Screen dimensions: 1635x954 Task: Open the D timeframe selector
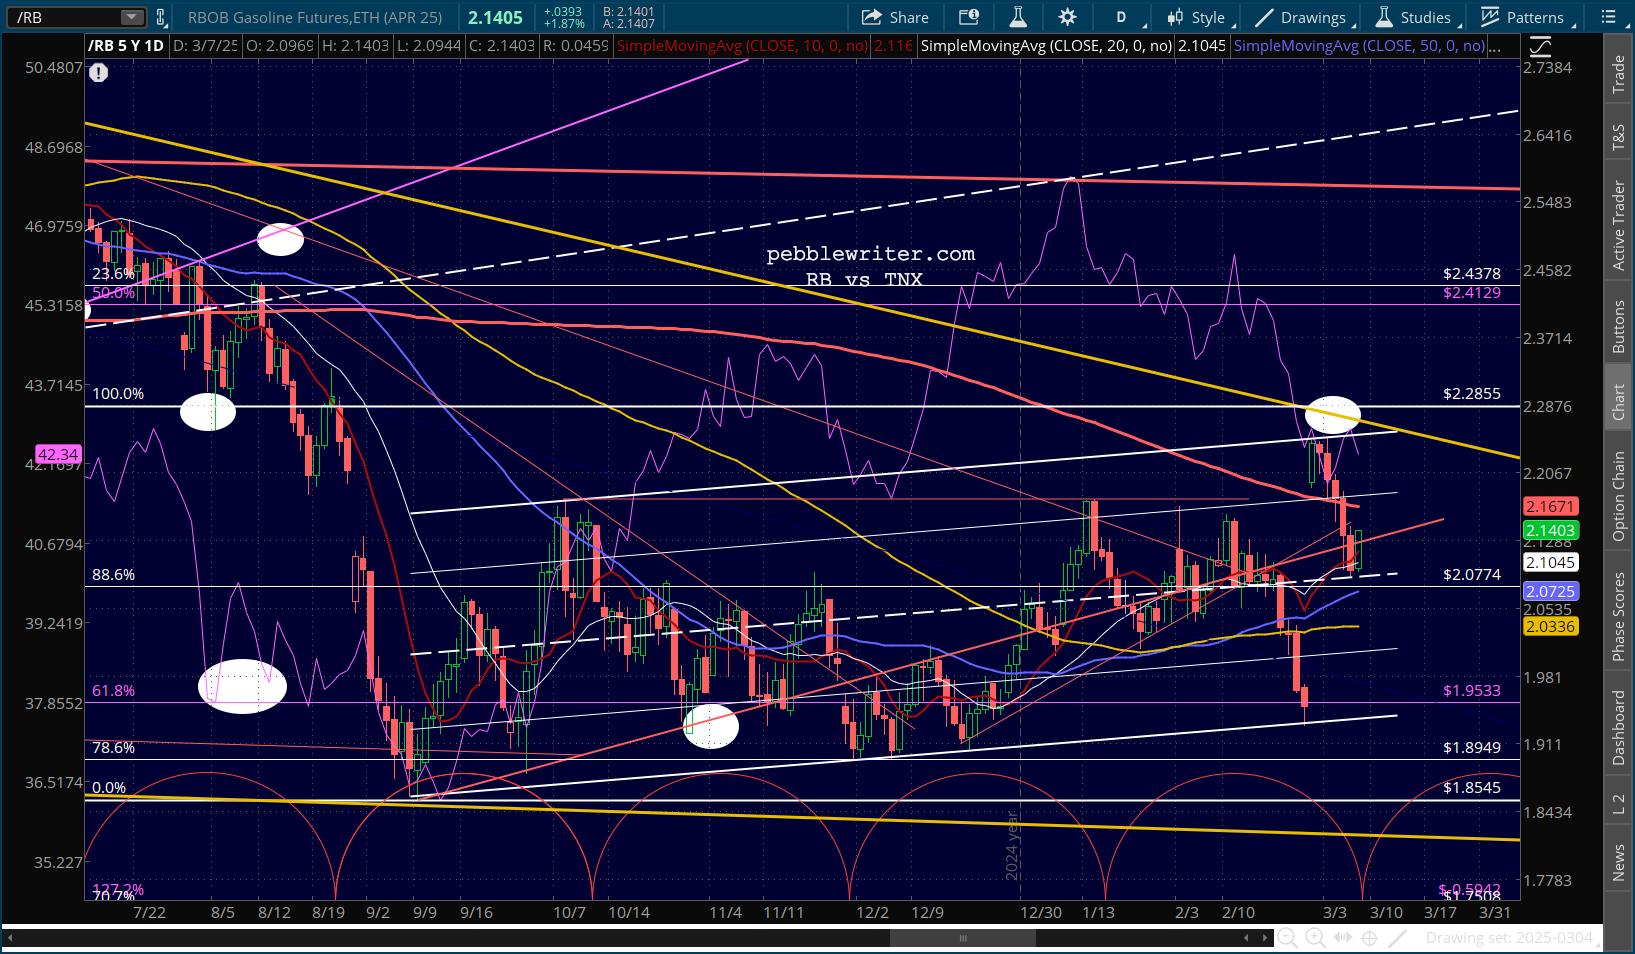pos(1121,17)
